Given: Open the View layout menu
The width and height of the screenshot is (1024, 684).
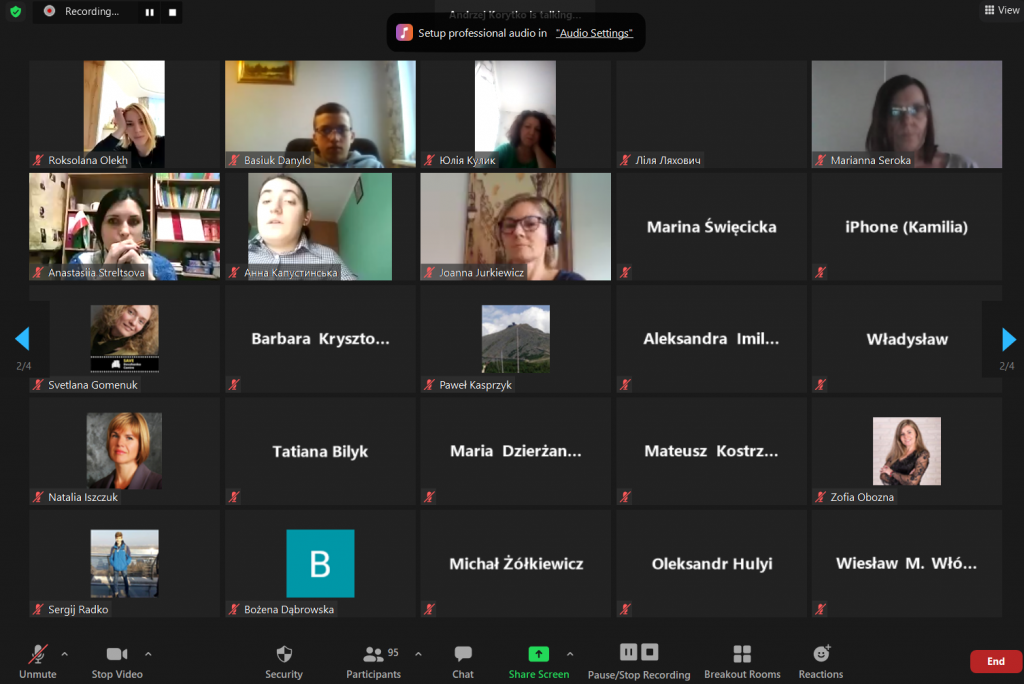Looking at the screenshot, I should pyautogui.click(x=1001, y=10).
